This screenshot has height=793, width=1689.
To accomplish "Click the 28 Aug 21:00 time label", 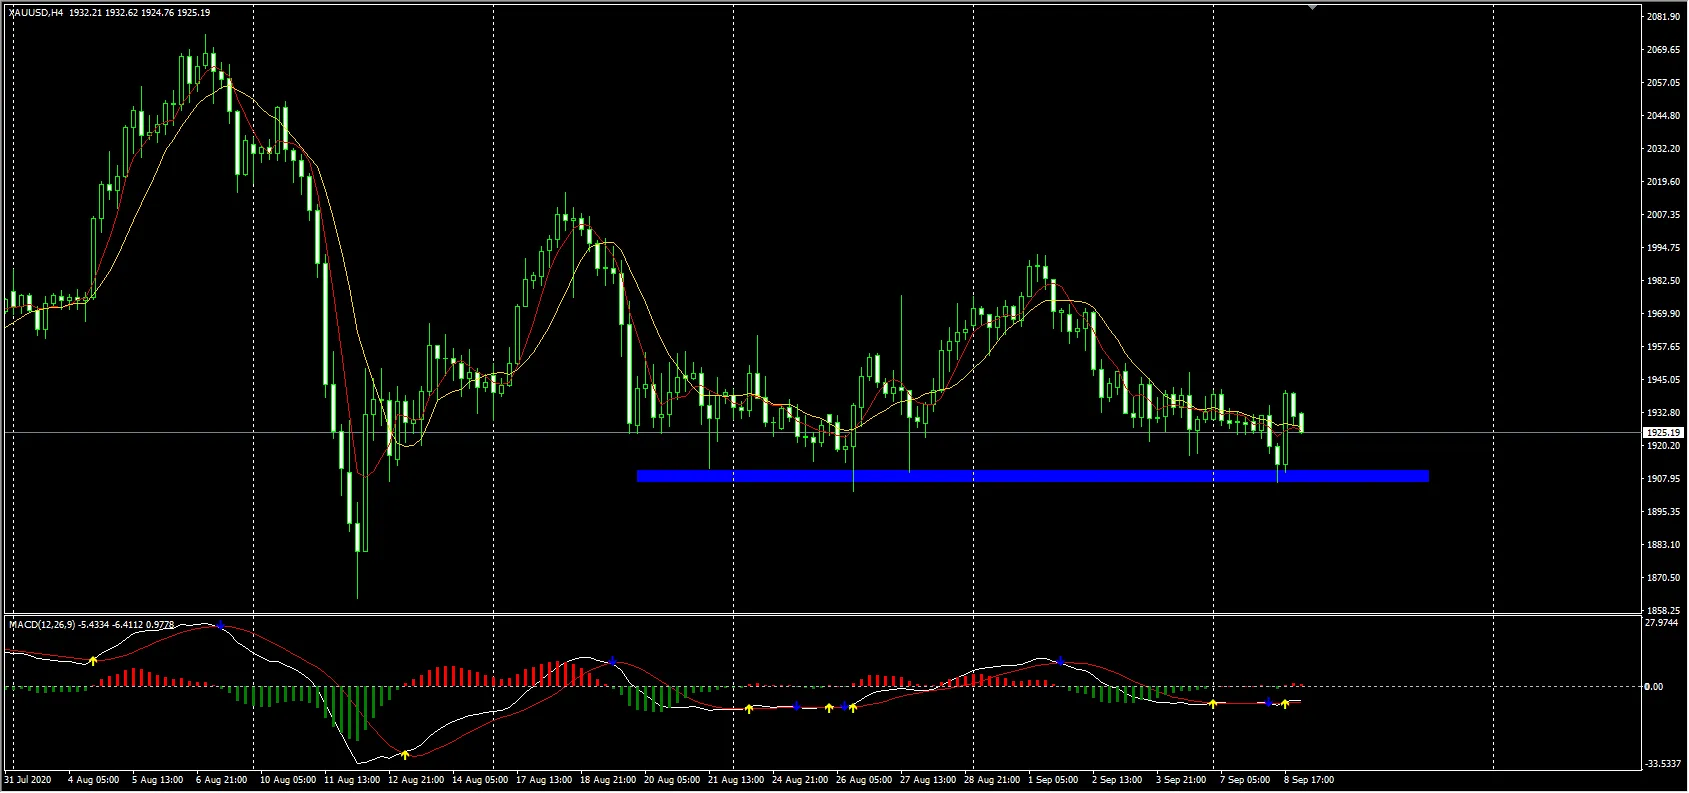I will pyautogui.click(x=992, y=780).
